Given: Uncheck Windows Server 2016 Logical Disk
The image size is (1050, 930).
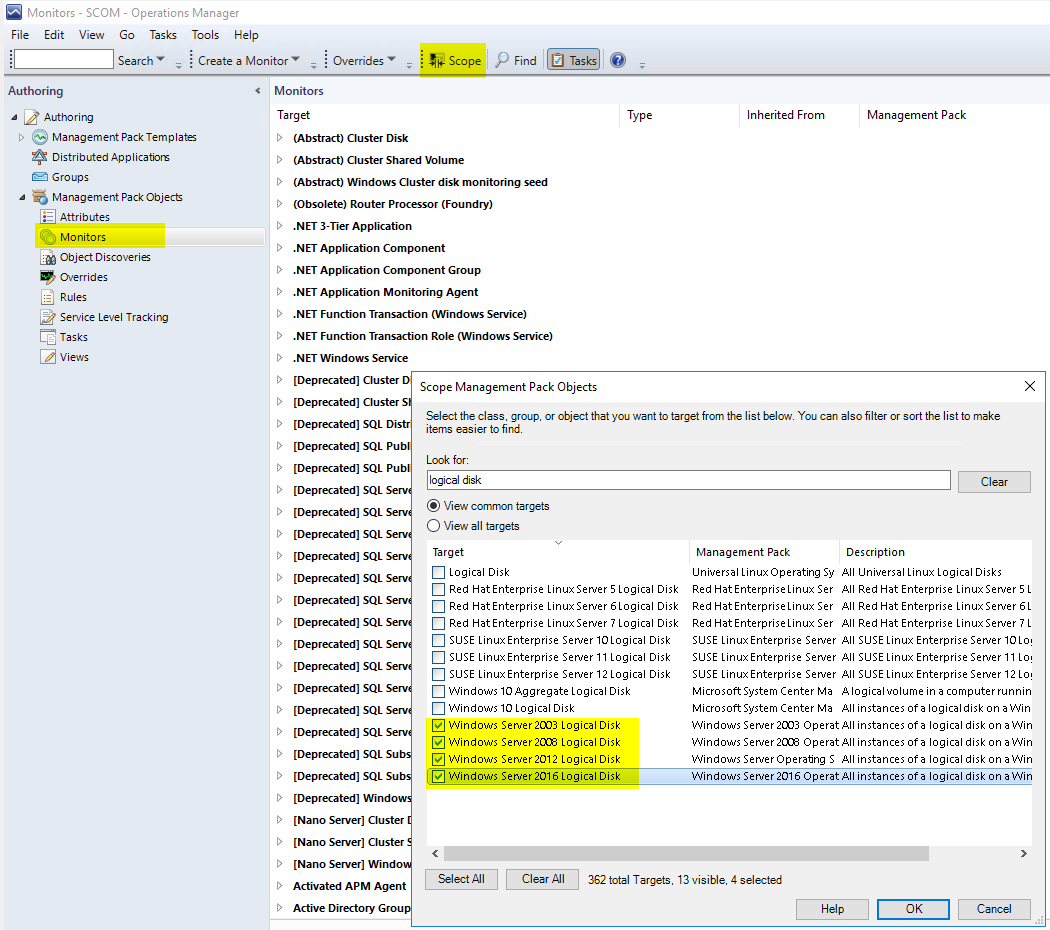Looking at the screenshot, I should pyautogui.click(x=439, y=776).
